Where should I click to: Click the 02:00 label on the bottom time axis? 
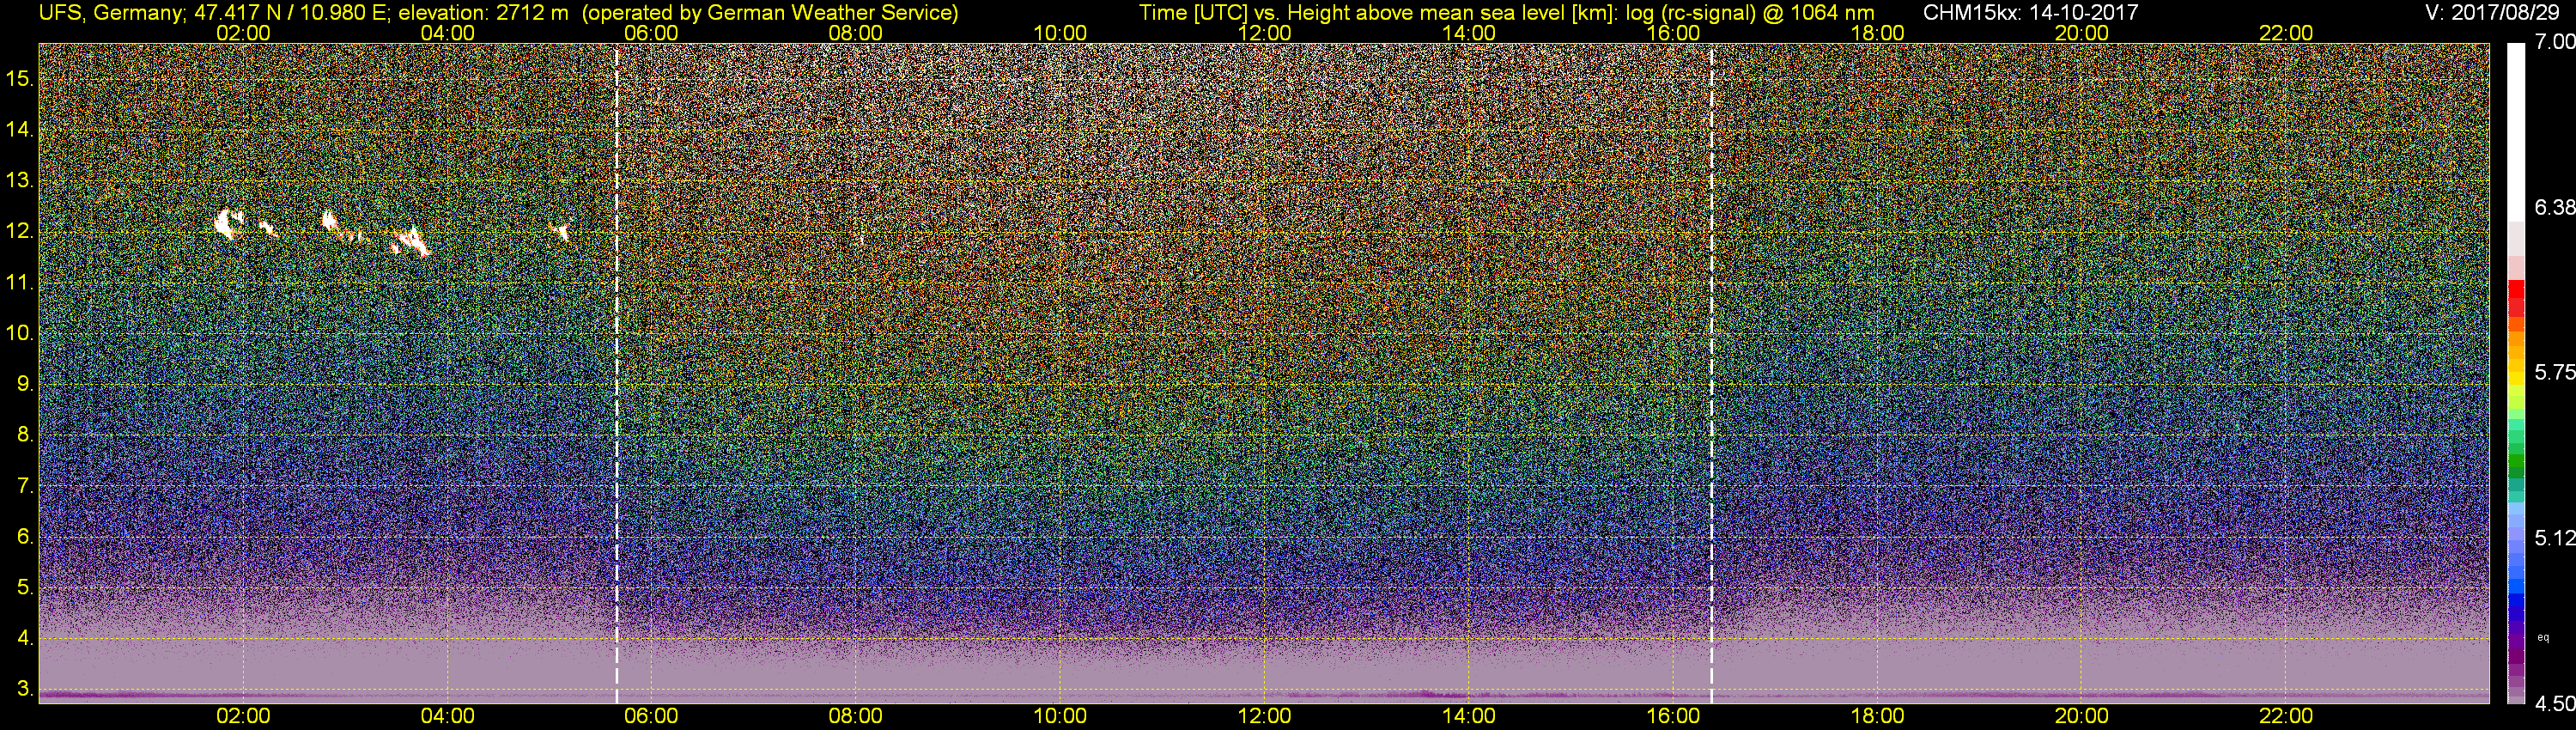coord(243,716)
